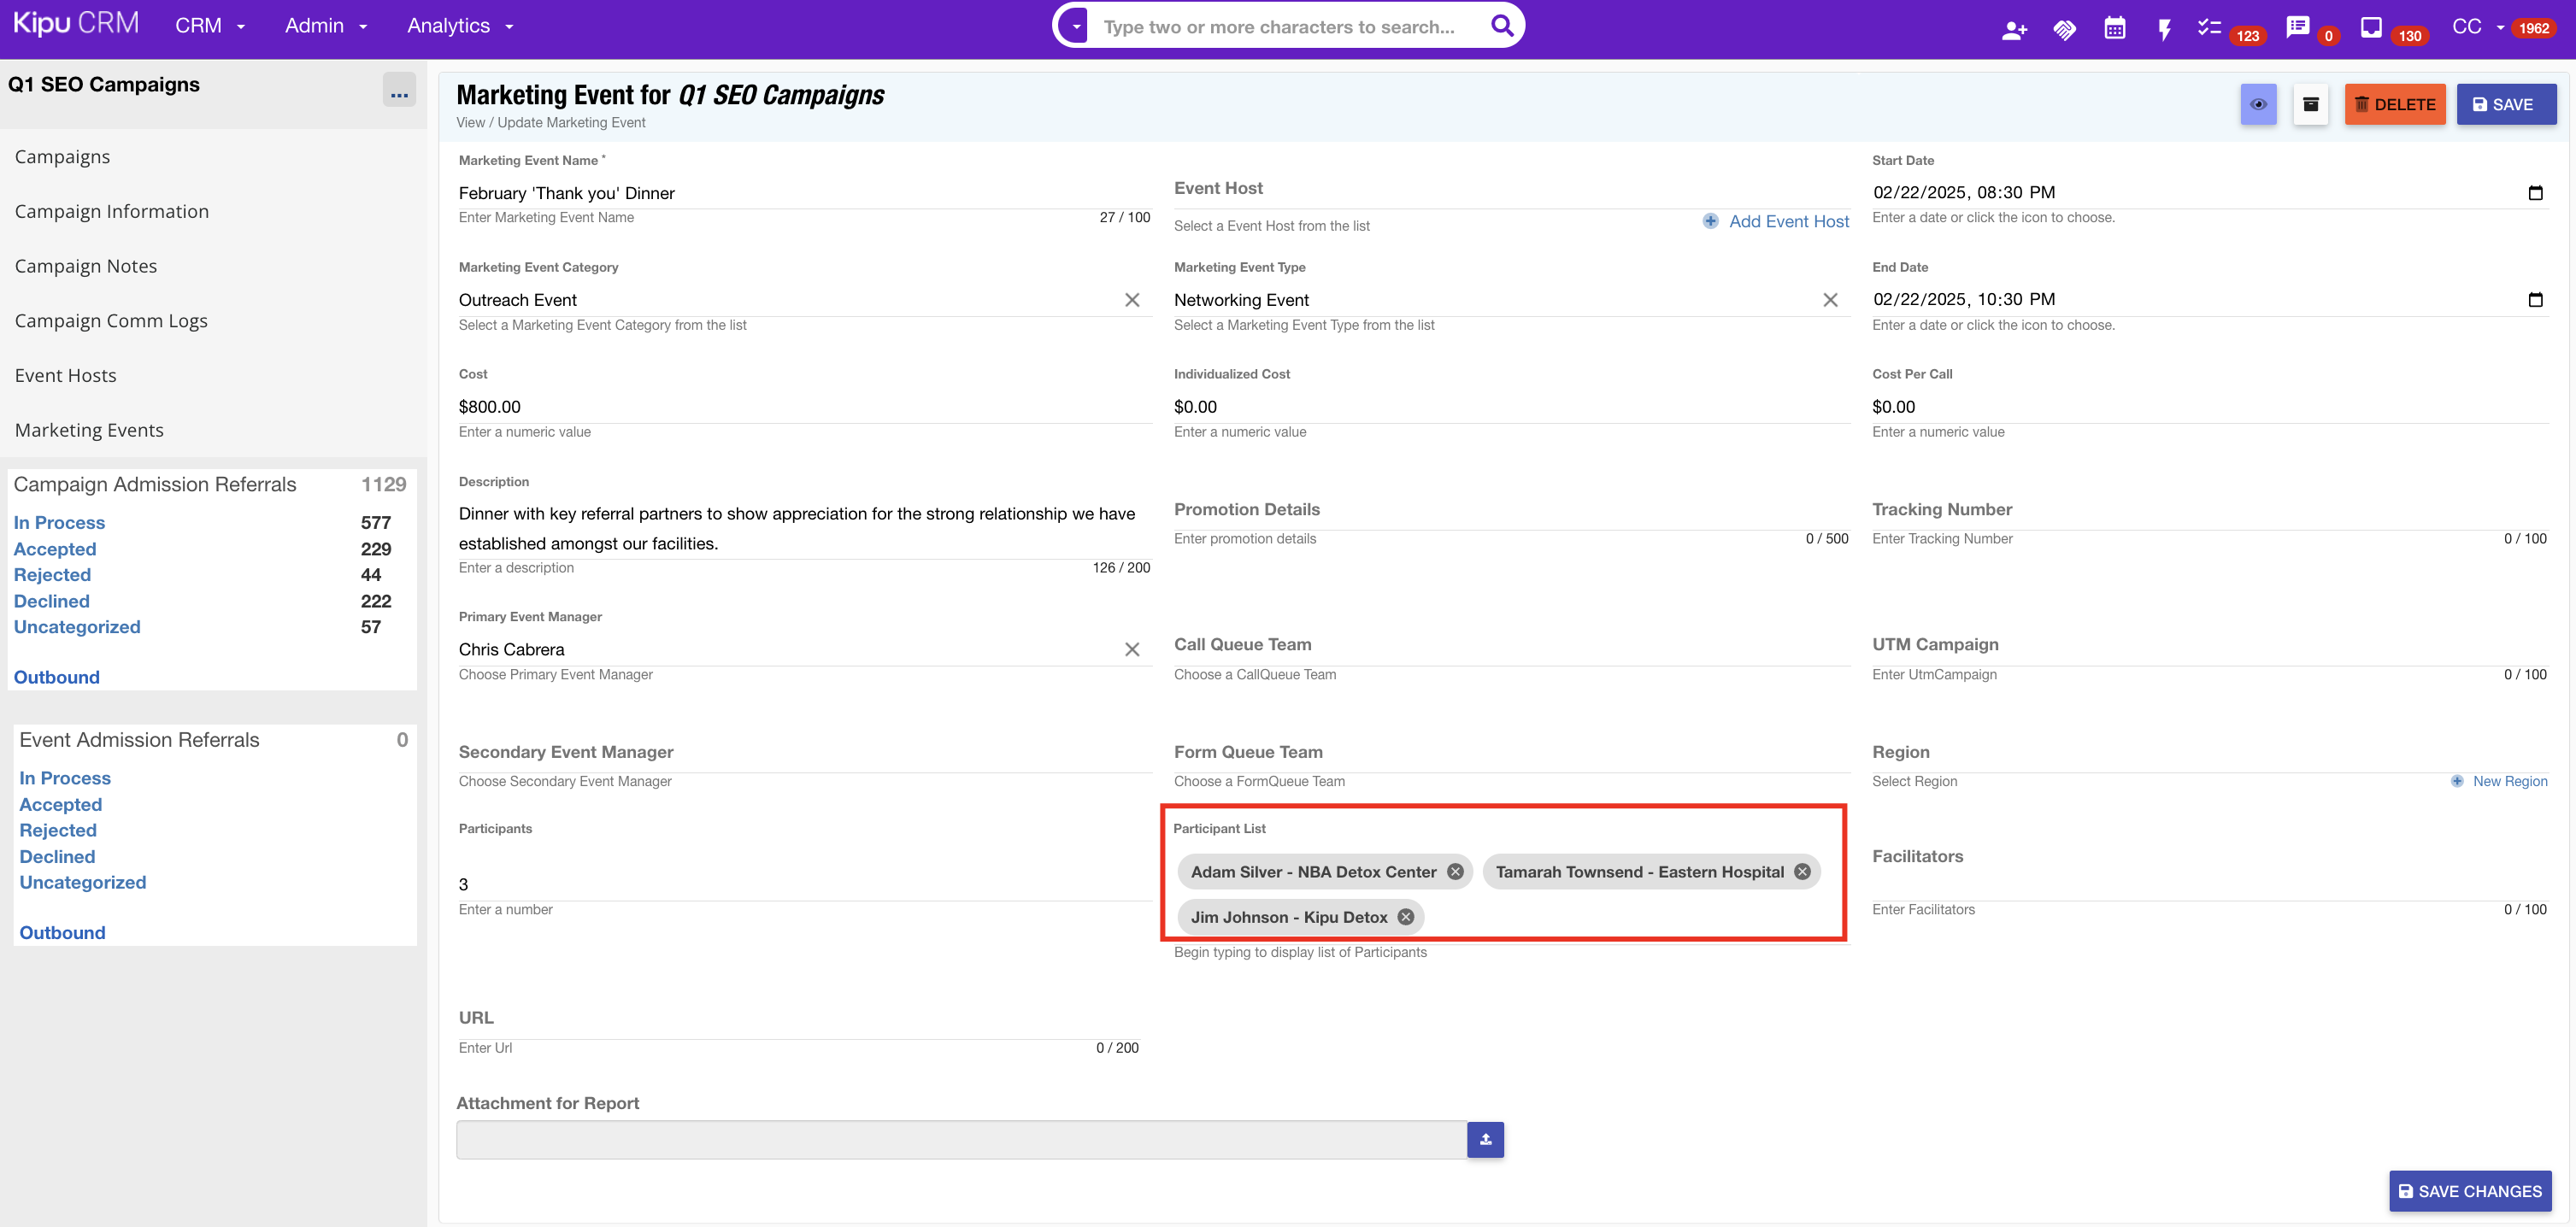Image resolution: width=2576 pixels, height=1227 pixels.
Task: Go to Campaigns in sidebar
Action: (62, 157)
